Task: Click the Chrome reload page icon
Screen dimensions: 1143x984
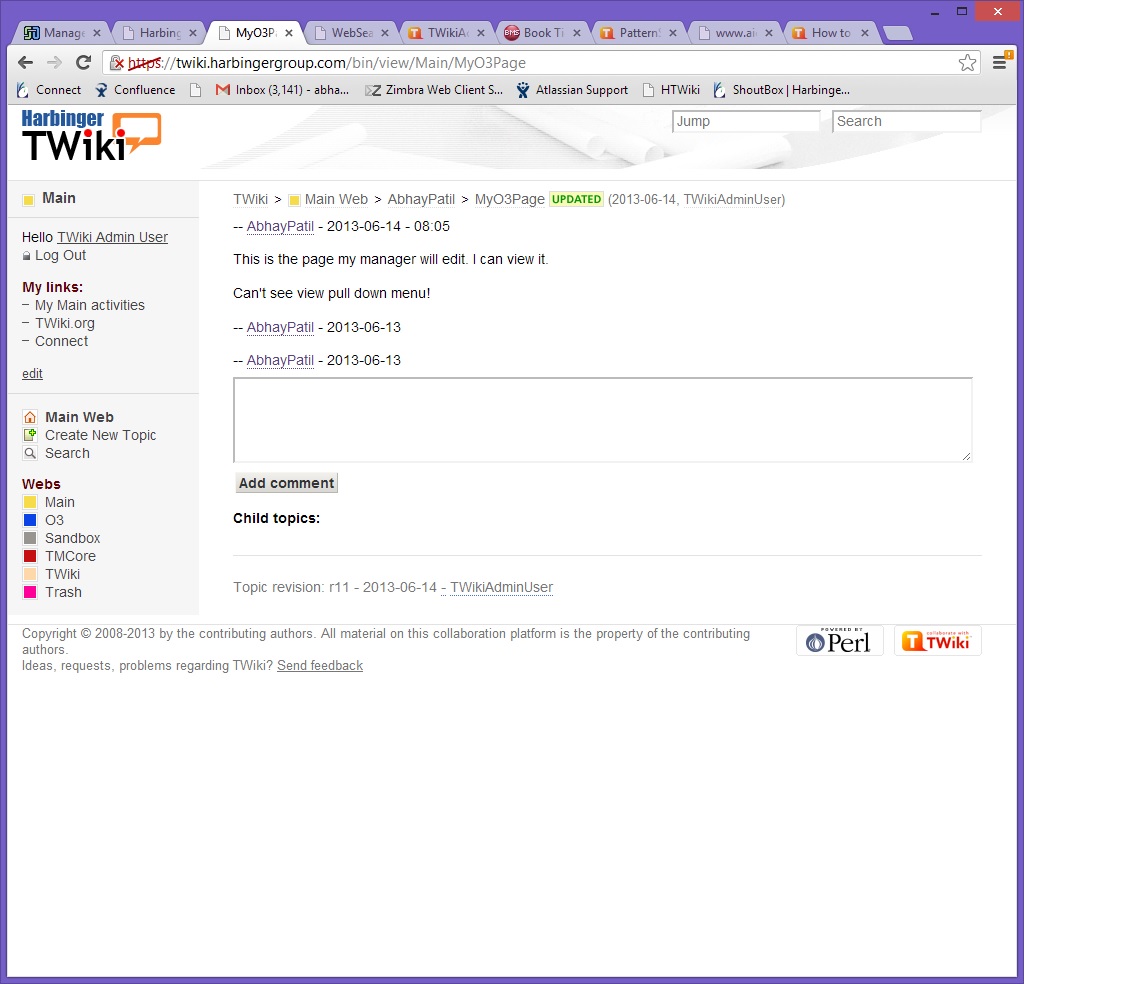Action: (x=84, y=63)
